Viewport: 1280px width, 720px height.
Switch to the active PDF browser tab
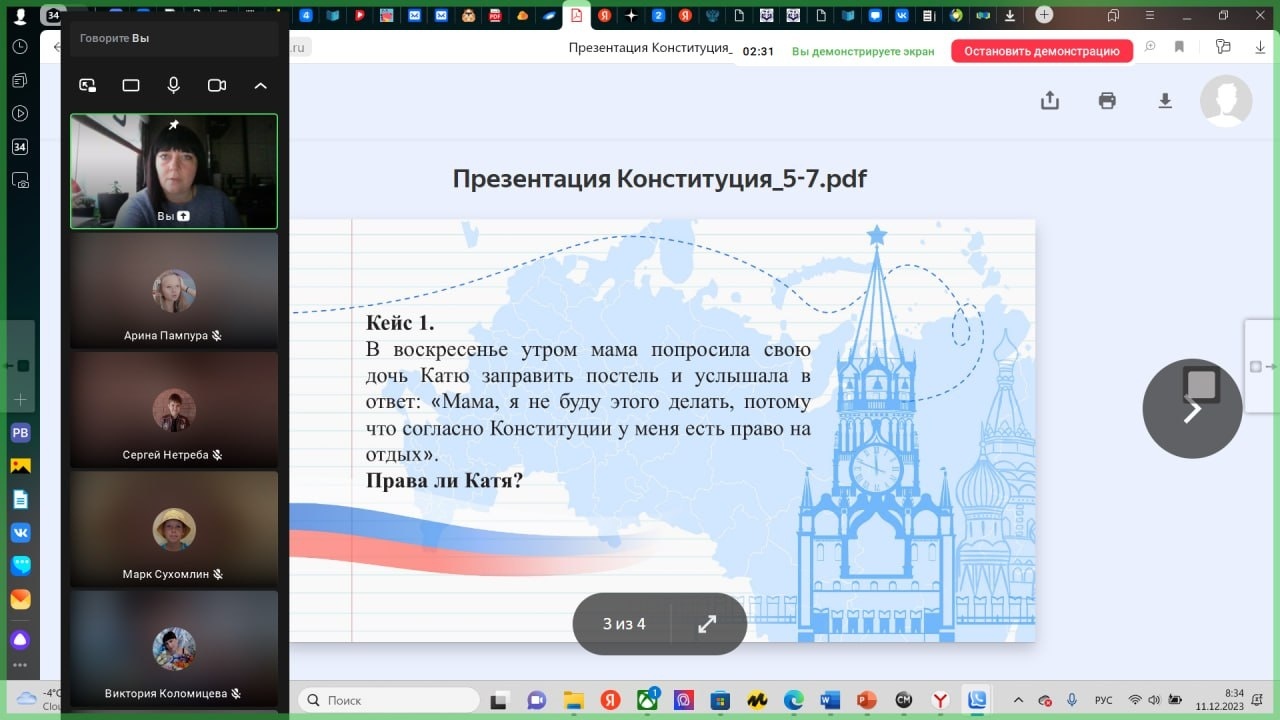click(576, 15)
